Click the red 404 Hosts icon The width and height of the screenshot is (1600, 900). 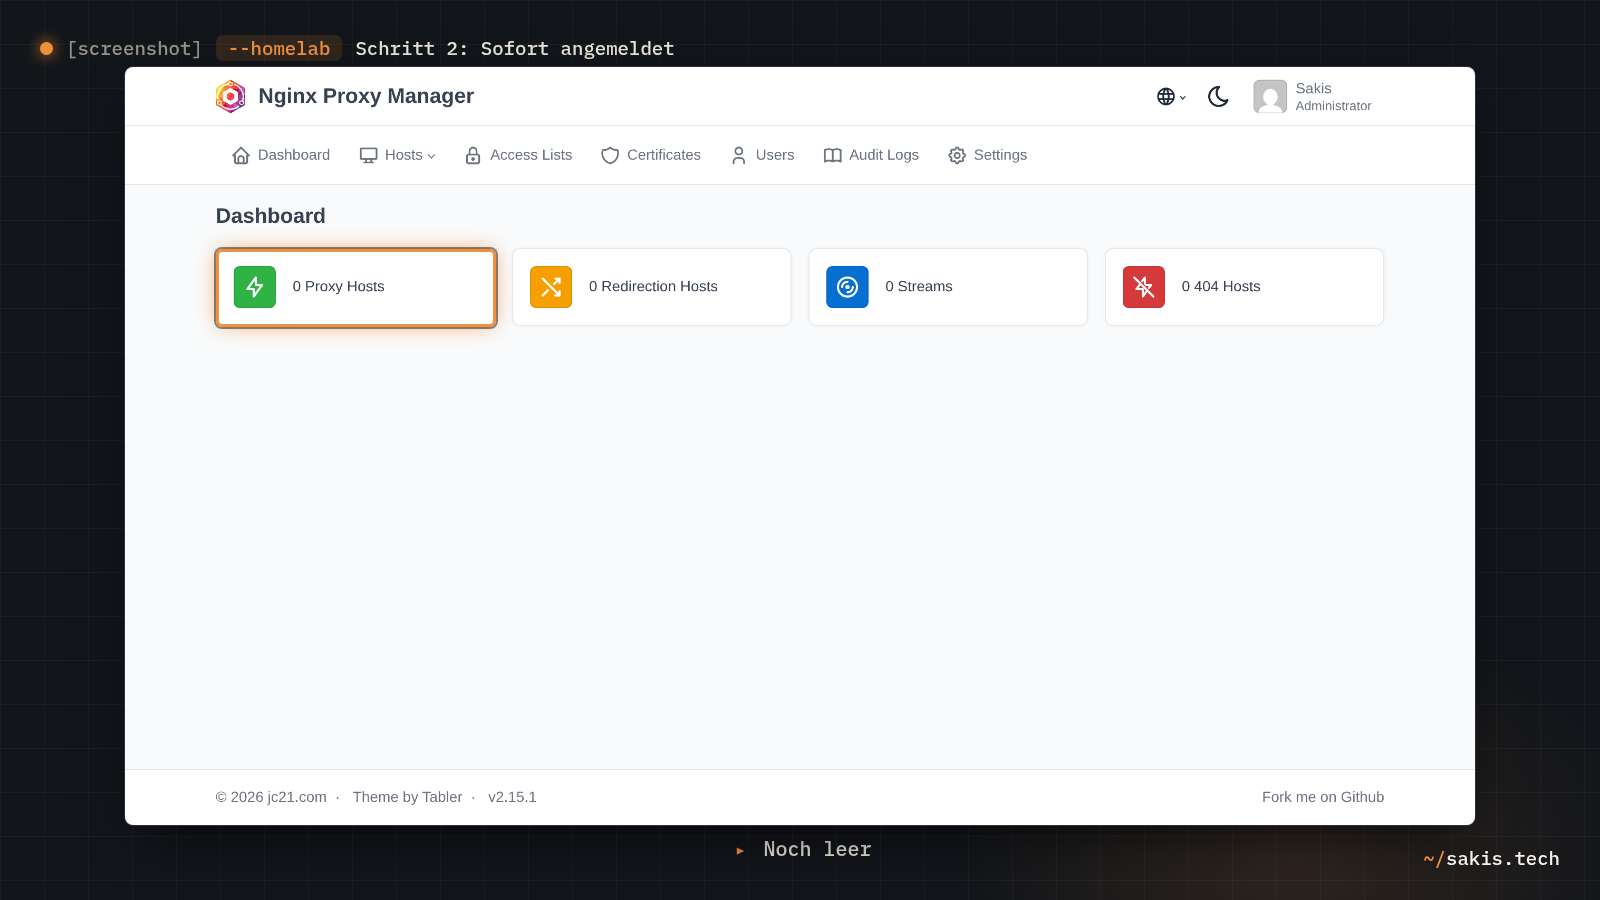tap(1144, 287)
